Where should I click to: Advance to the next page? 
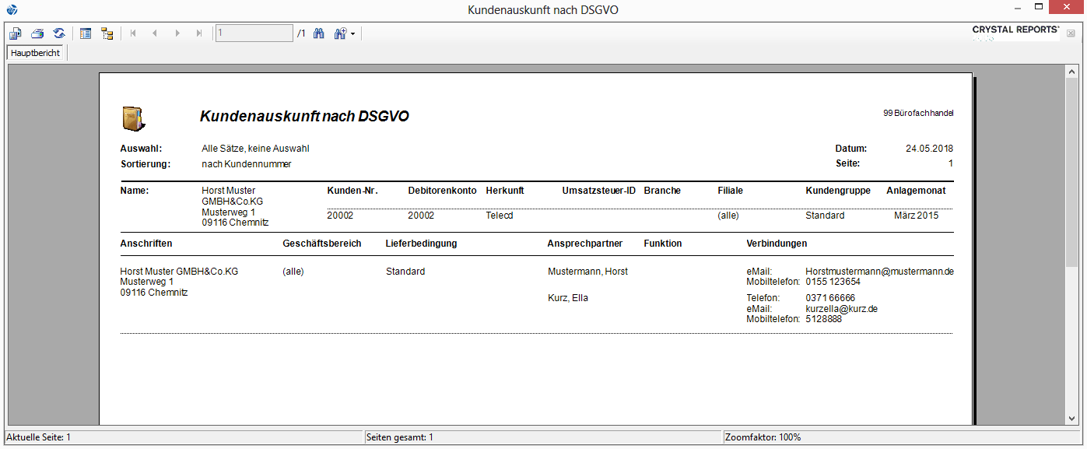click(177, 34)
